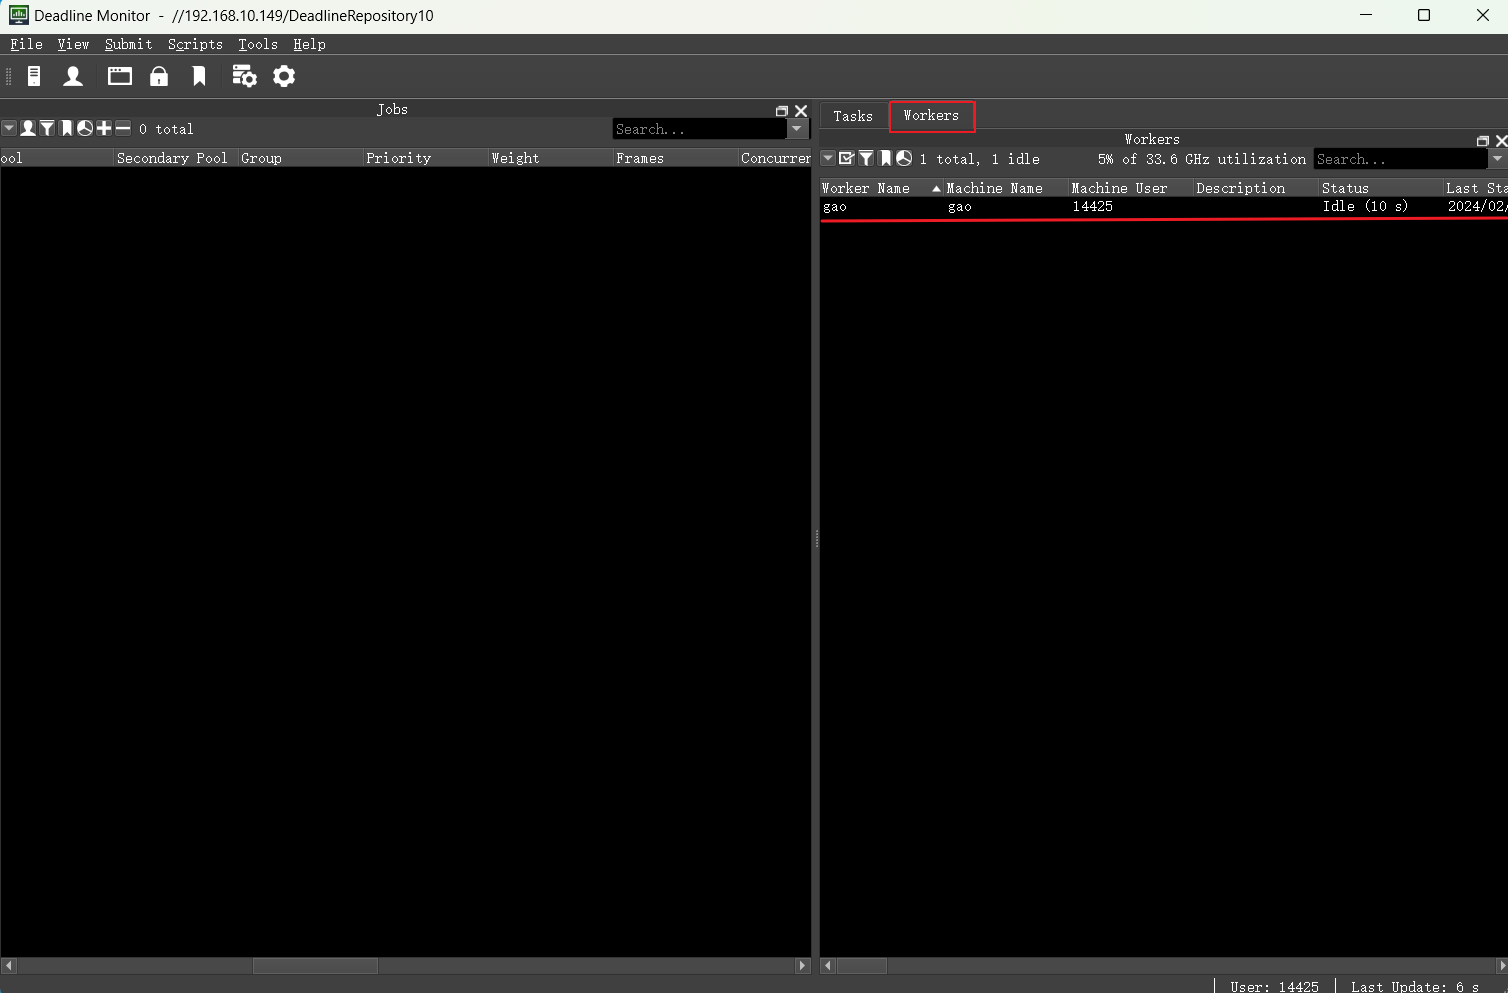Screen dimensions: 1508x993
Task: Sort Jobs by Frames column header
Action: click(x=676, y=158)
